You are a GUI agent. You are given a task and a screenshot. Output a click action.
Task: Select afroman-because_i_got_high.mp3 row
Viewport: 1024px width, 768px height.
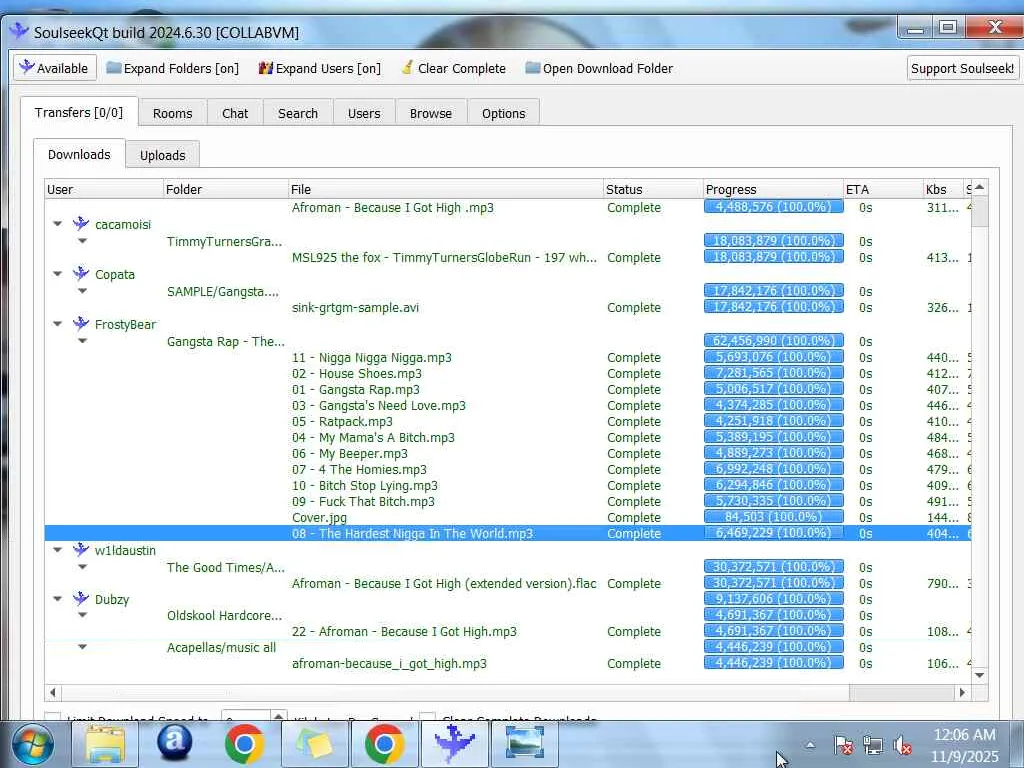[x=389, y=664]
